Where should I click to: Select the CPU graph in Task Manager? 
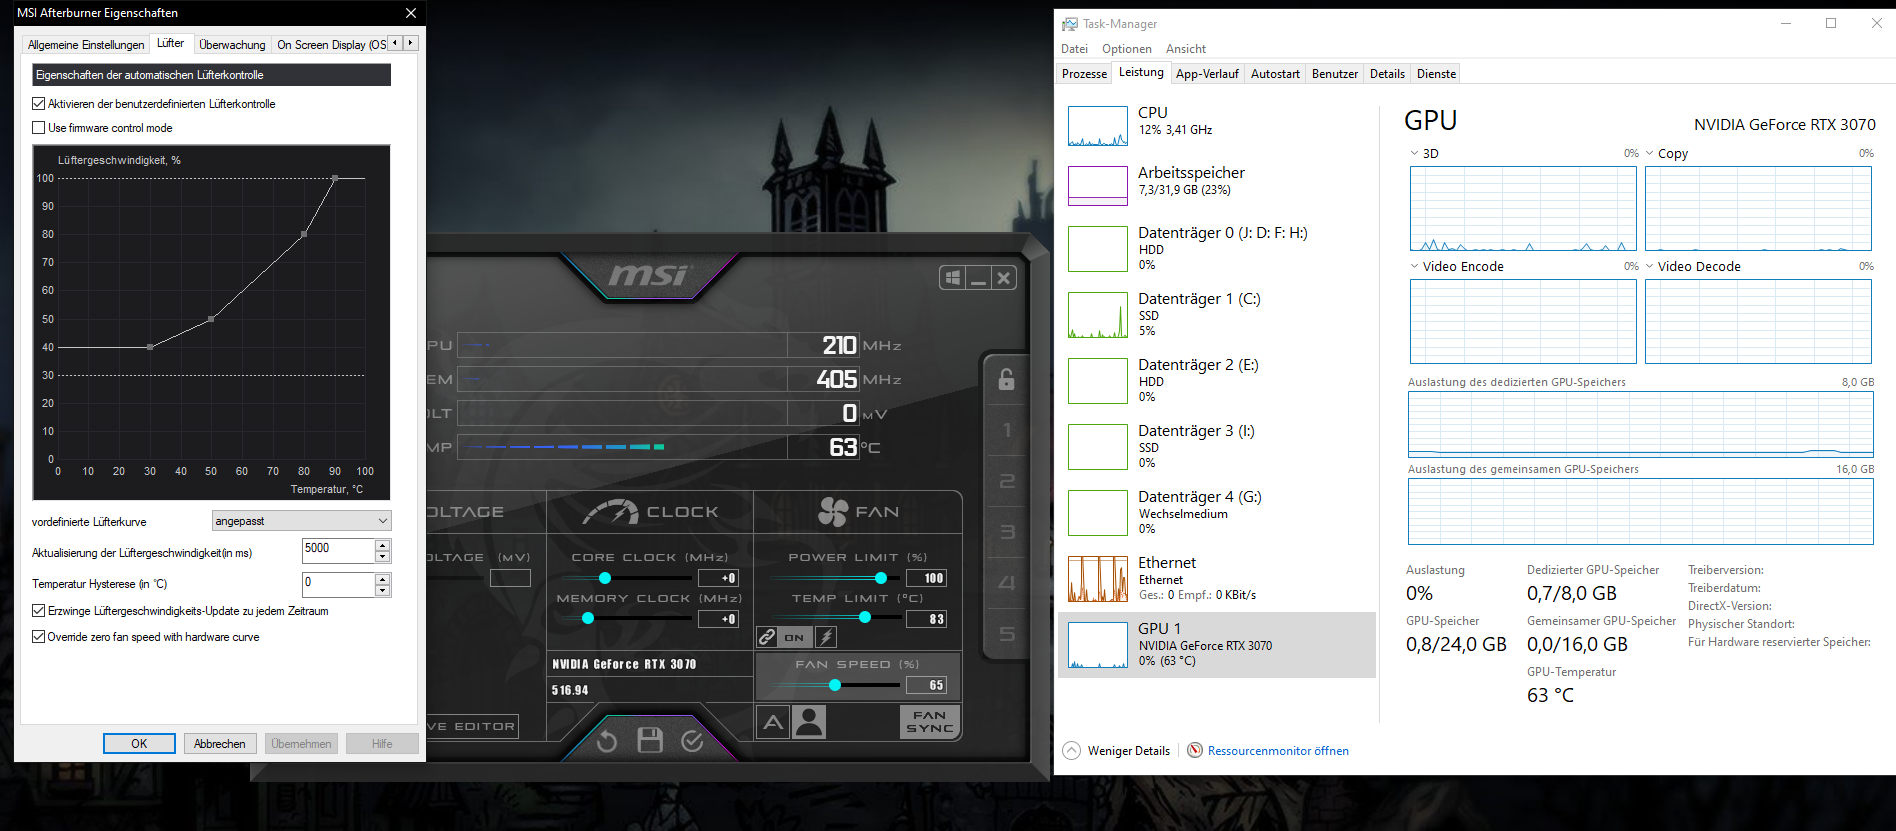(1097, 126)
